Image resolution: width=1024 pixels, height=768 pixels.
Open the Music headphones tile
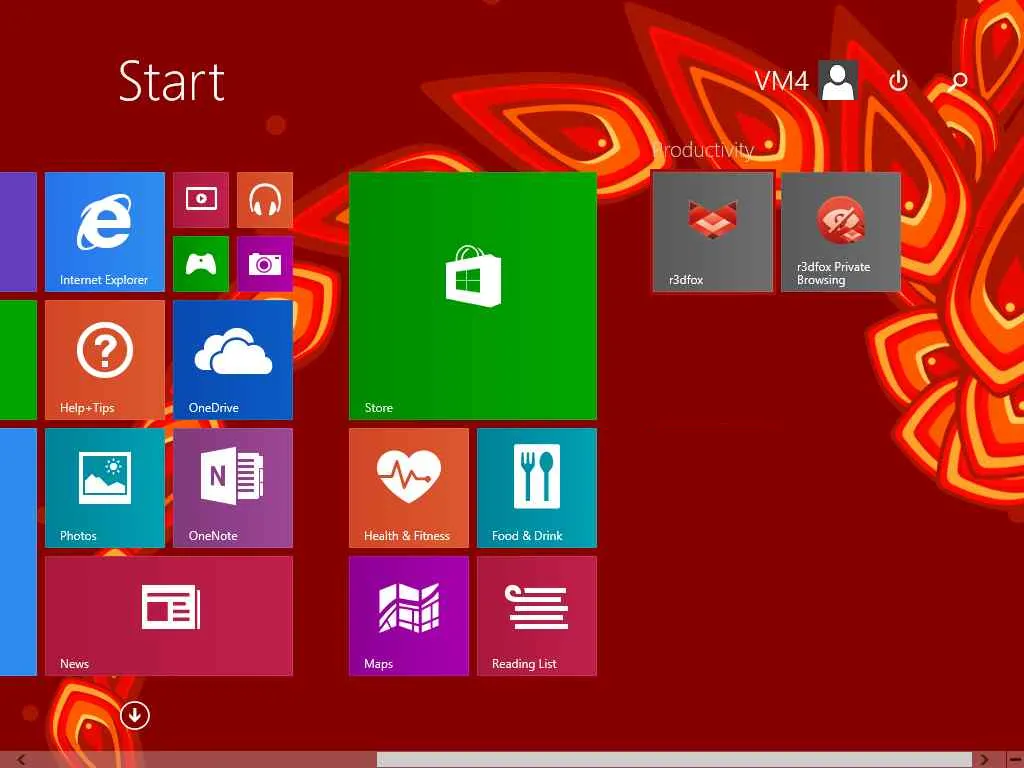coord(264,200)
